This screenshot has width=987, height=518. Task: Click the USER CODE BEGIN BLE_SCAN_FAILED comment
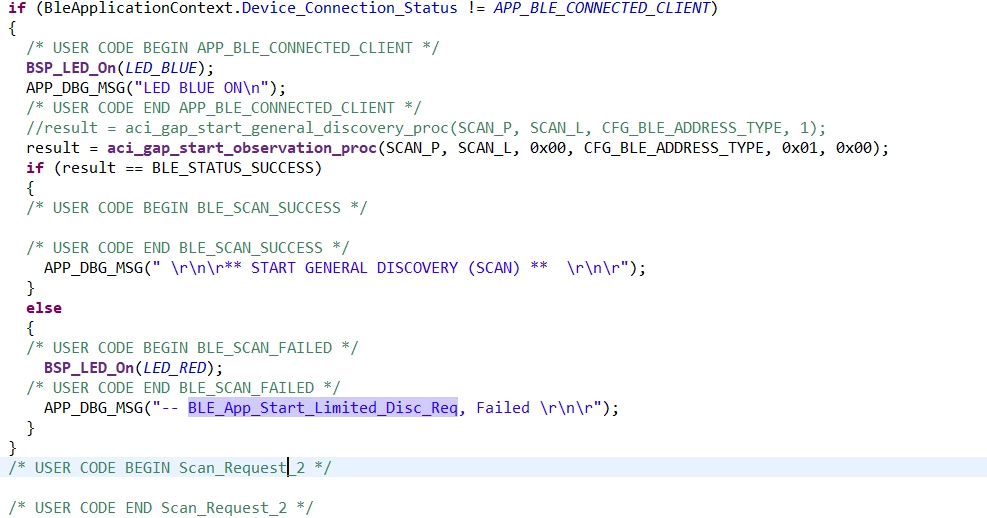coord(192,348)
